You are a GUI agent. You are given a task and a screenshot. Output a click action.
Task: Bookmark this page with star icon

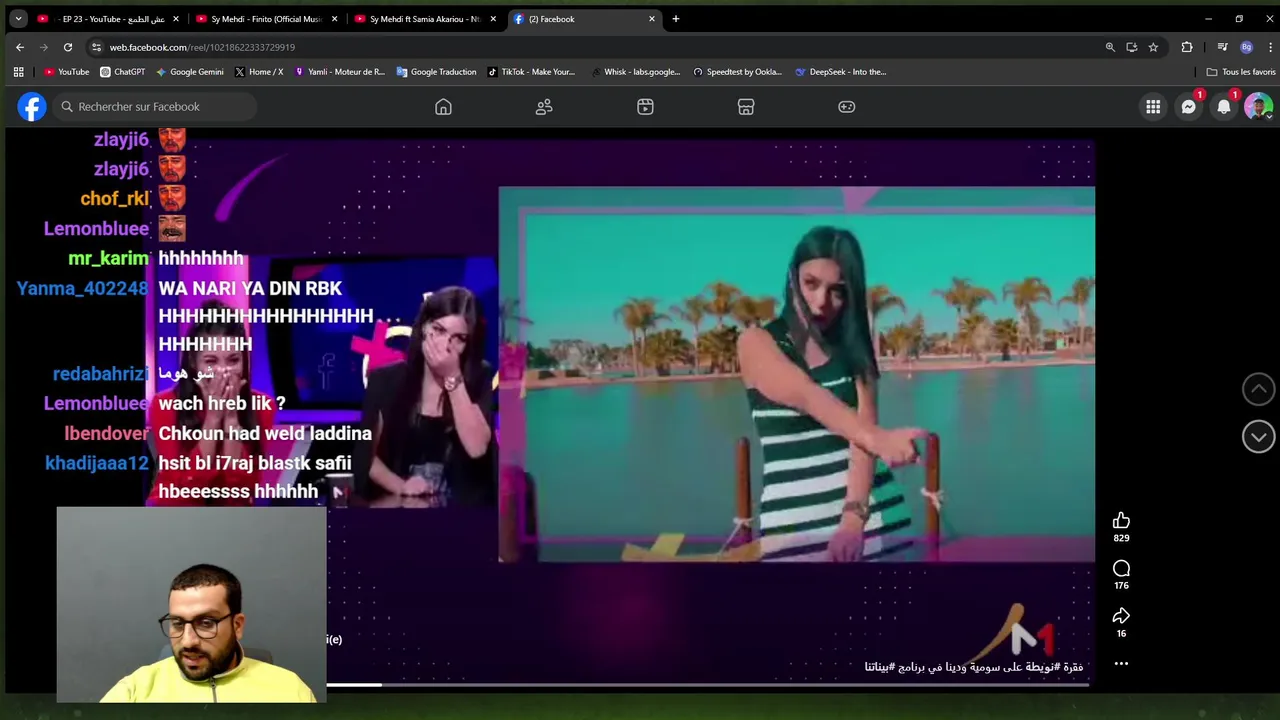click(1153, 47)
